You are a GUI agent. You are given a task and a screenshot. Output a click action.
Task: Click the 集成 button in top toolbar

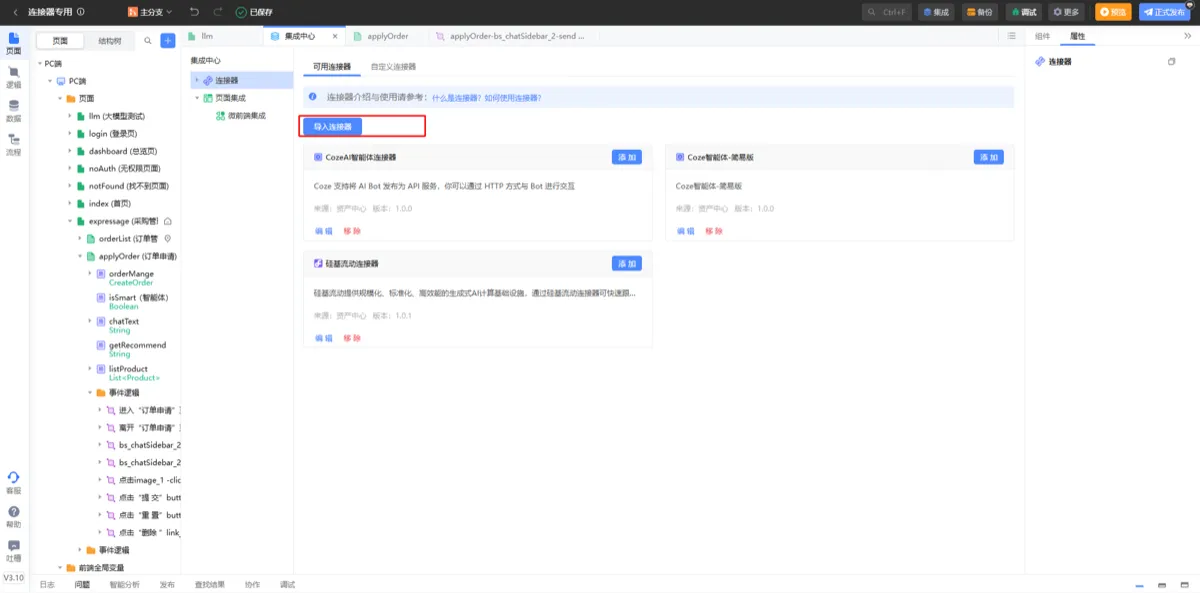[x=936, y=12]
